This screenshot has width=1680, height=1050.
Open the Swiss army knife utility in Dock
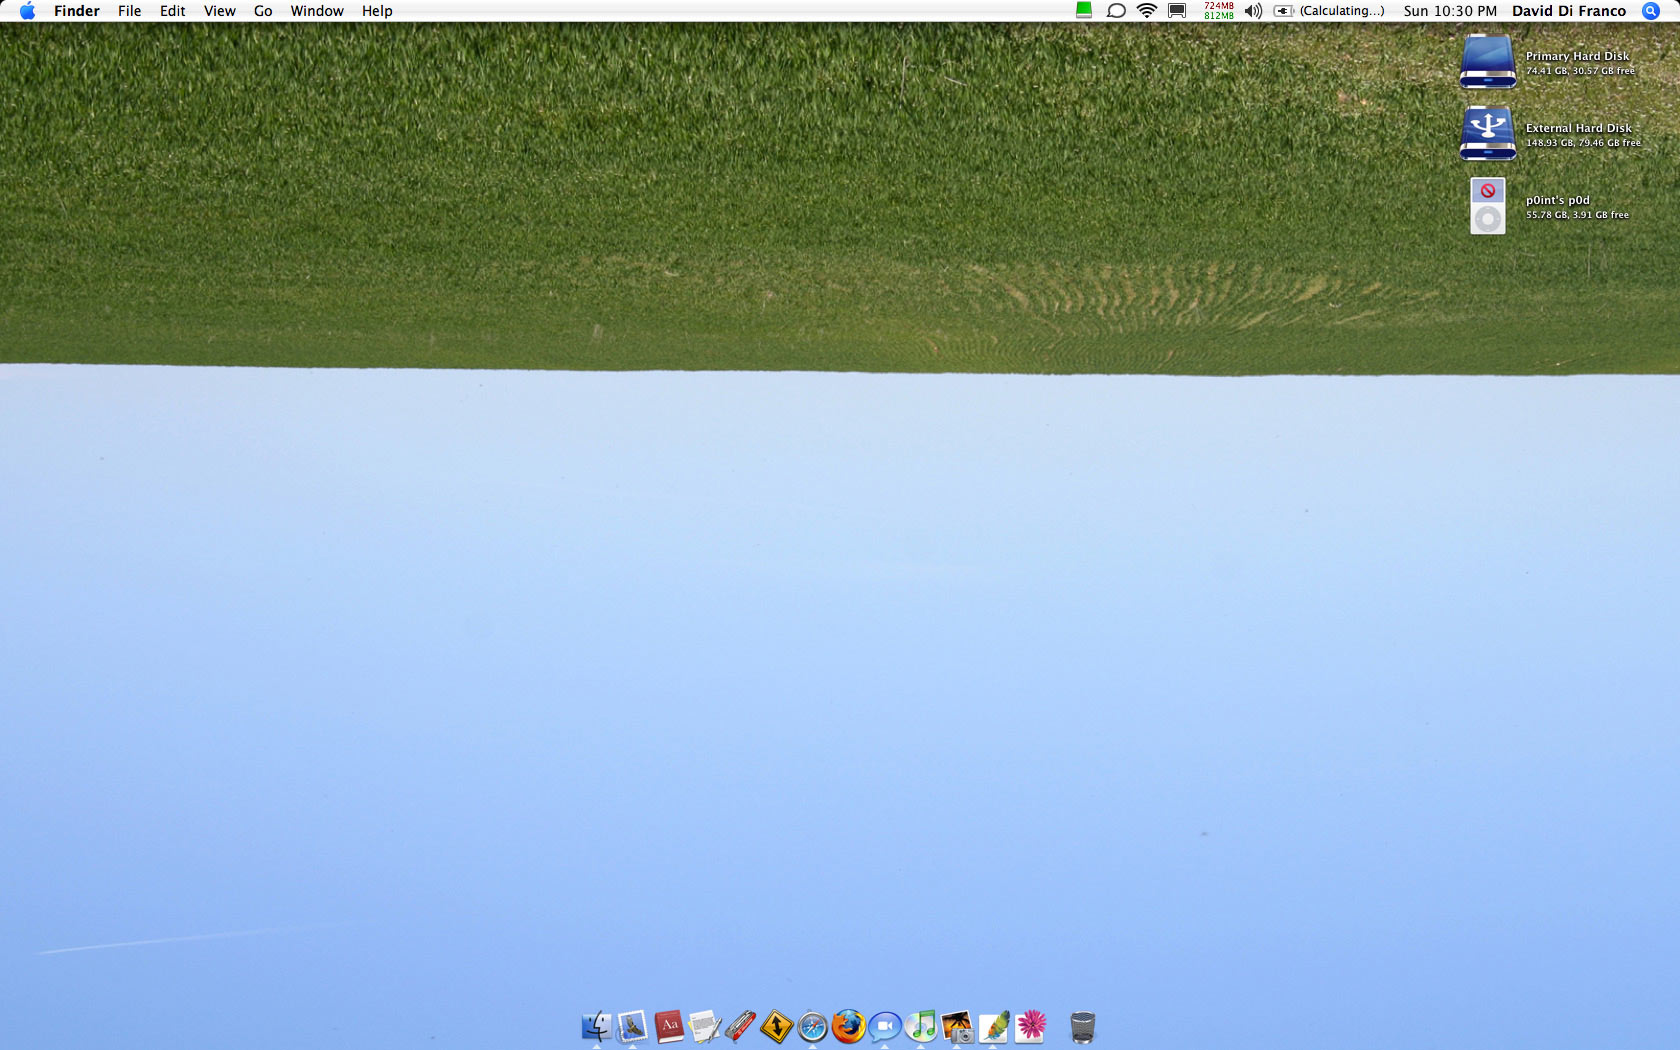741,1026
